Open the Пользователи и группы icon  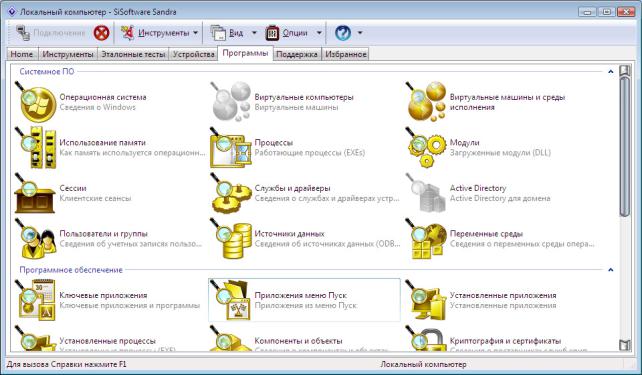point(35,238)
